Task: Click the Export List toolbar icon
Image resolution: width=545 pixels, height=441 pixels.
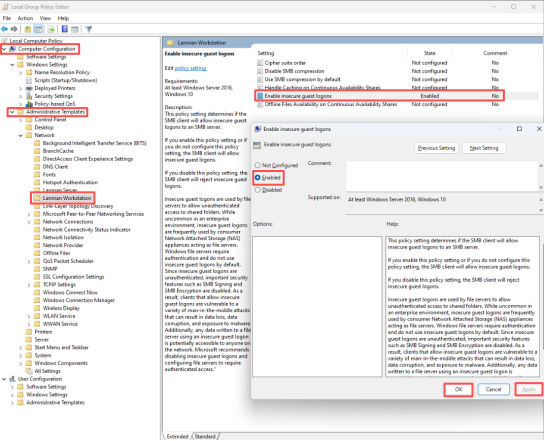Action: pos(51,29)
